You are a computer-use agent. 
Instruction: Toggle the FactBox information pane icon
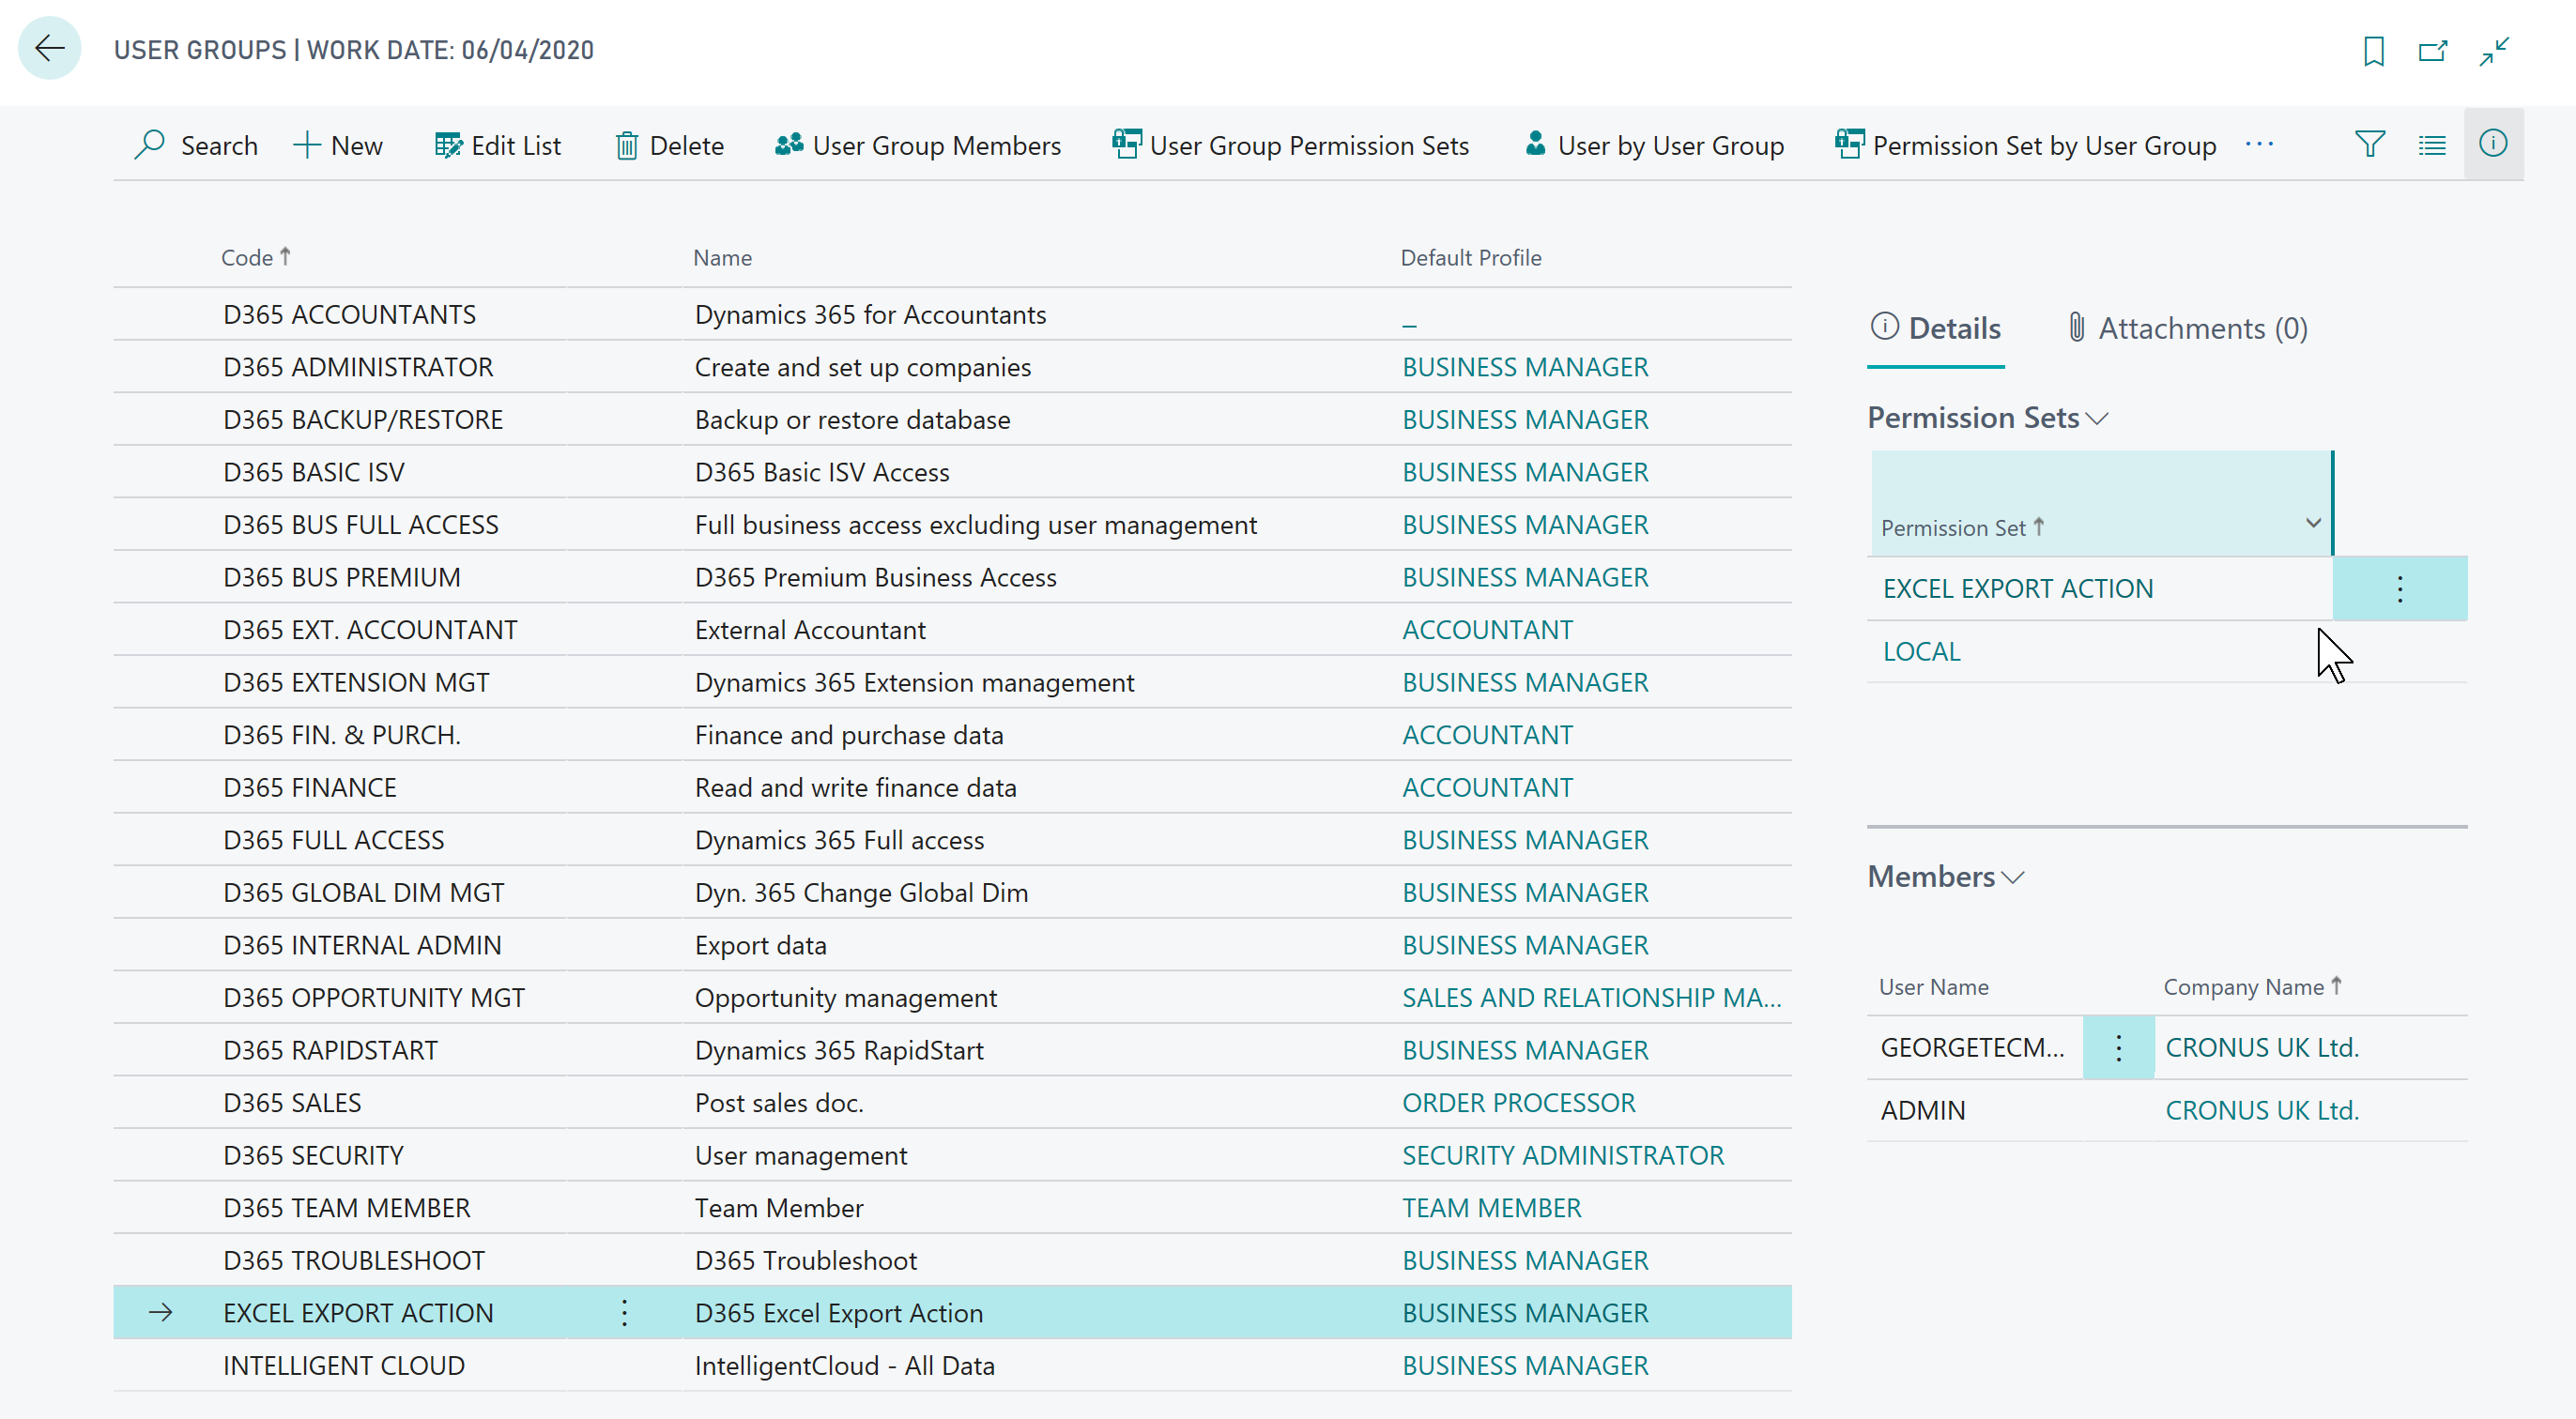(2493, 144)
